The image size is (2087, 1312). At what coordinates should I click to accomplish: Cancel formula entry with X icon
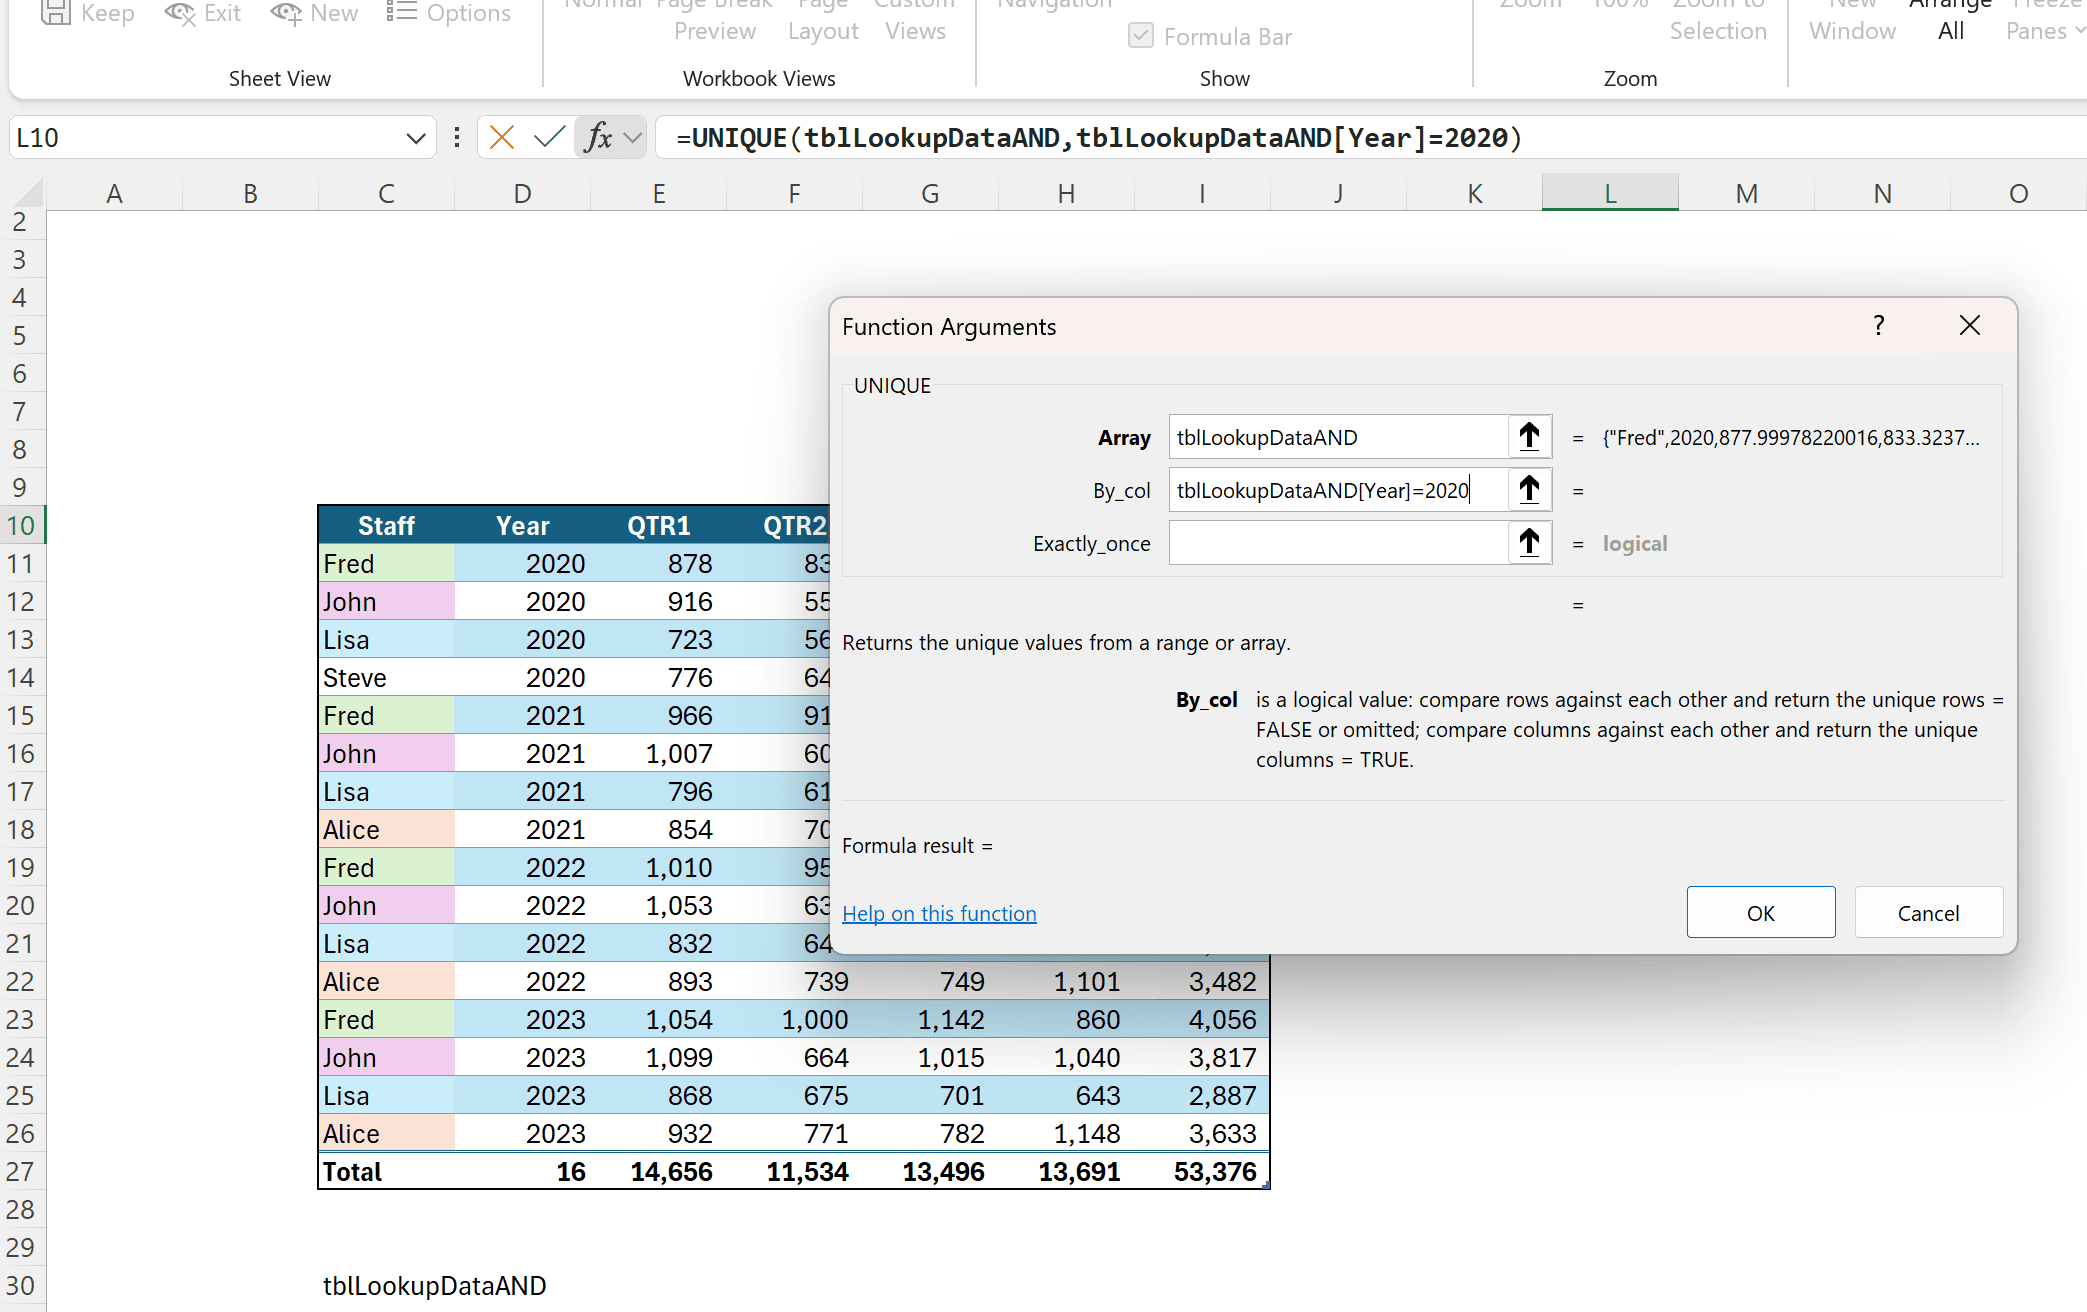(502, 137)
